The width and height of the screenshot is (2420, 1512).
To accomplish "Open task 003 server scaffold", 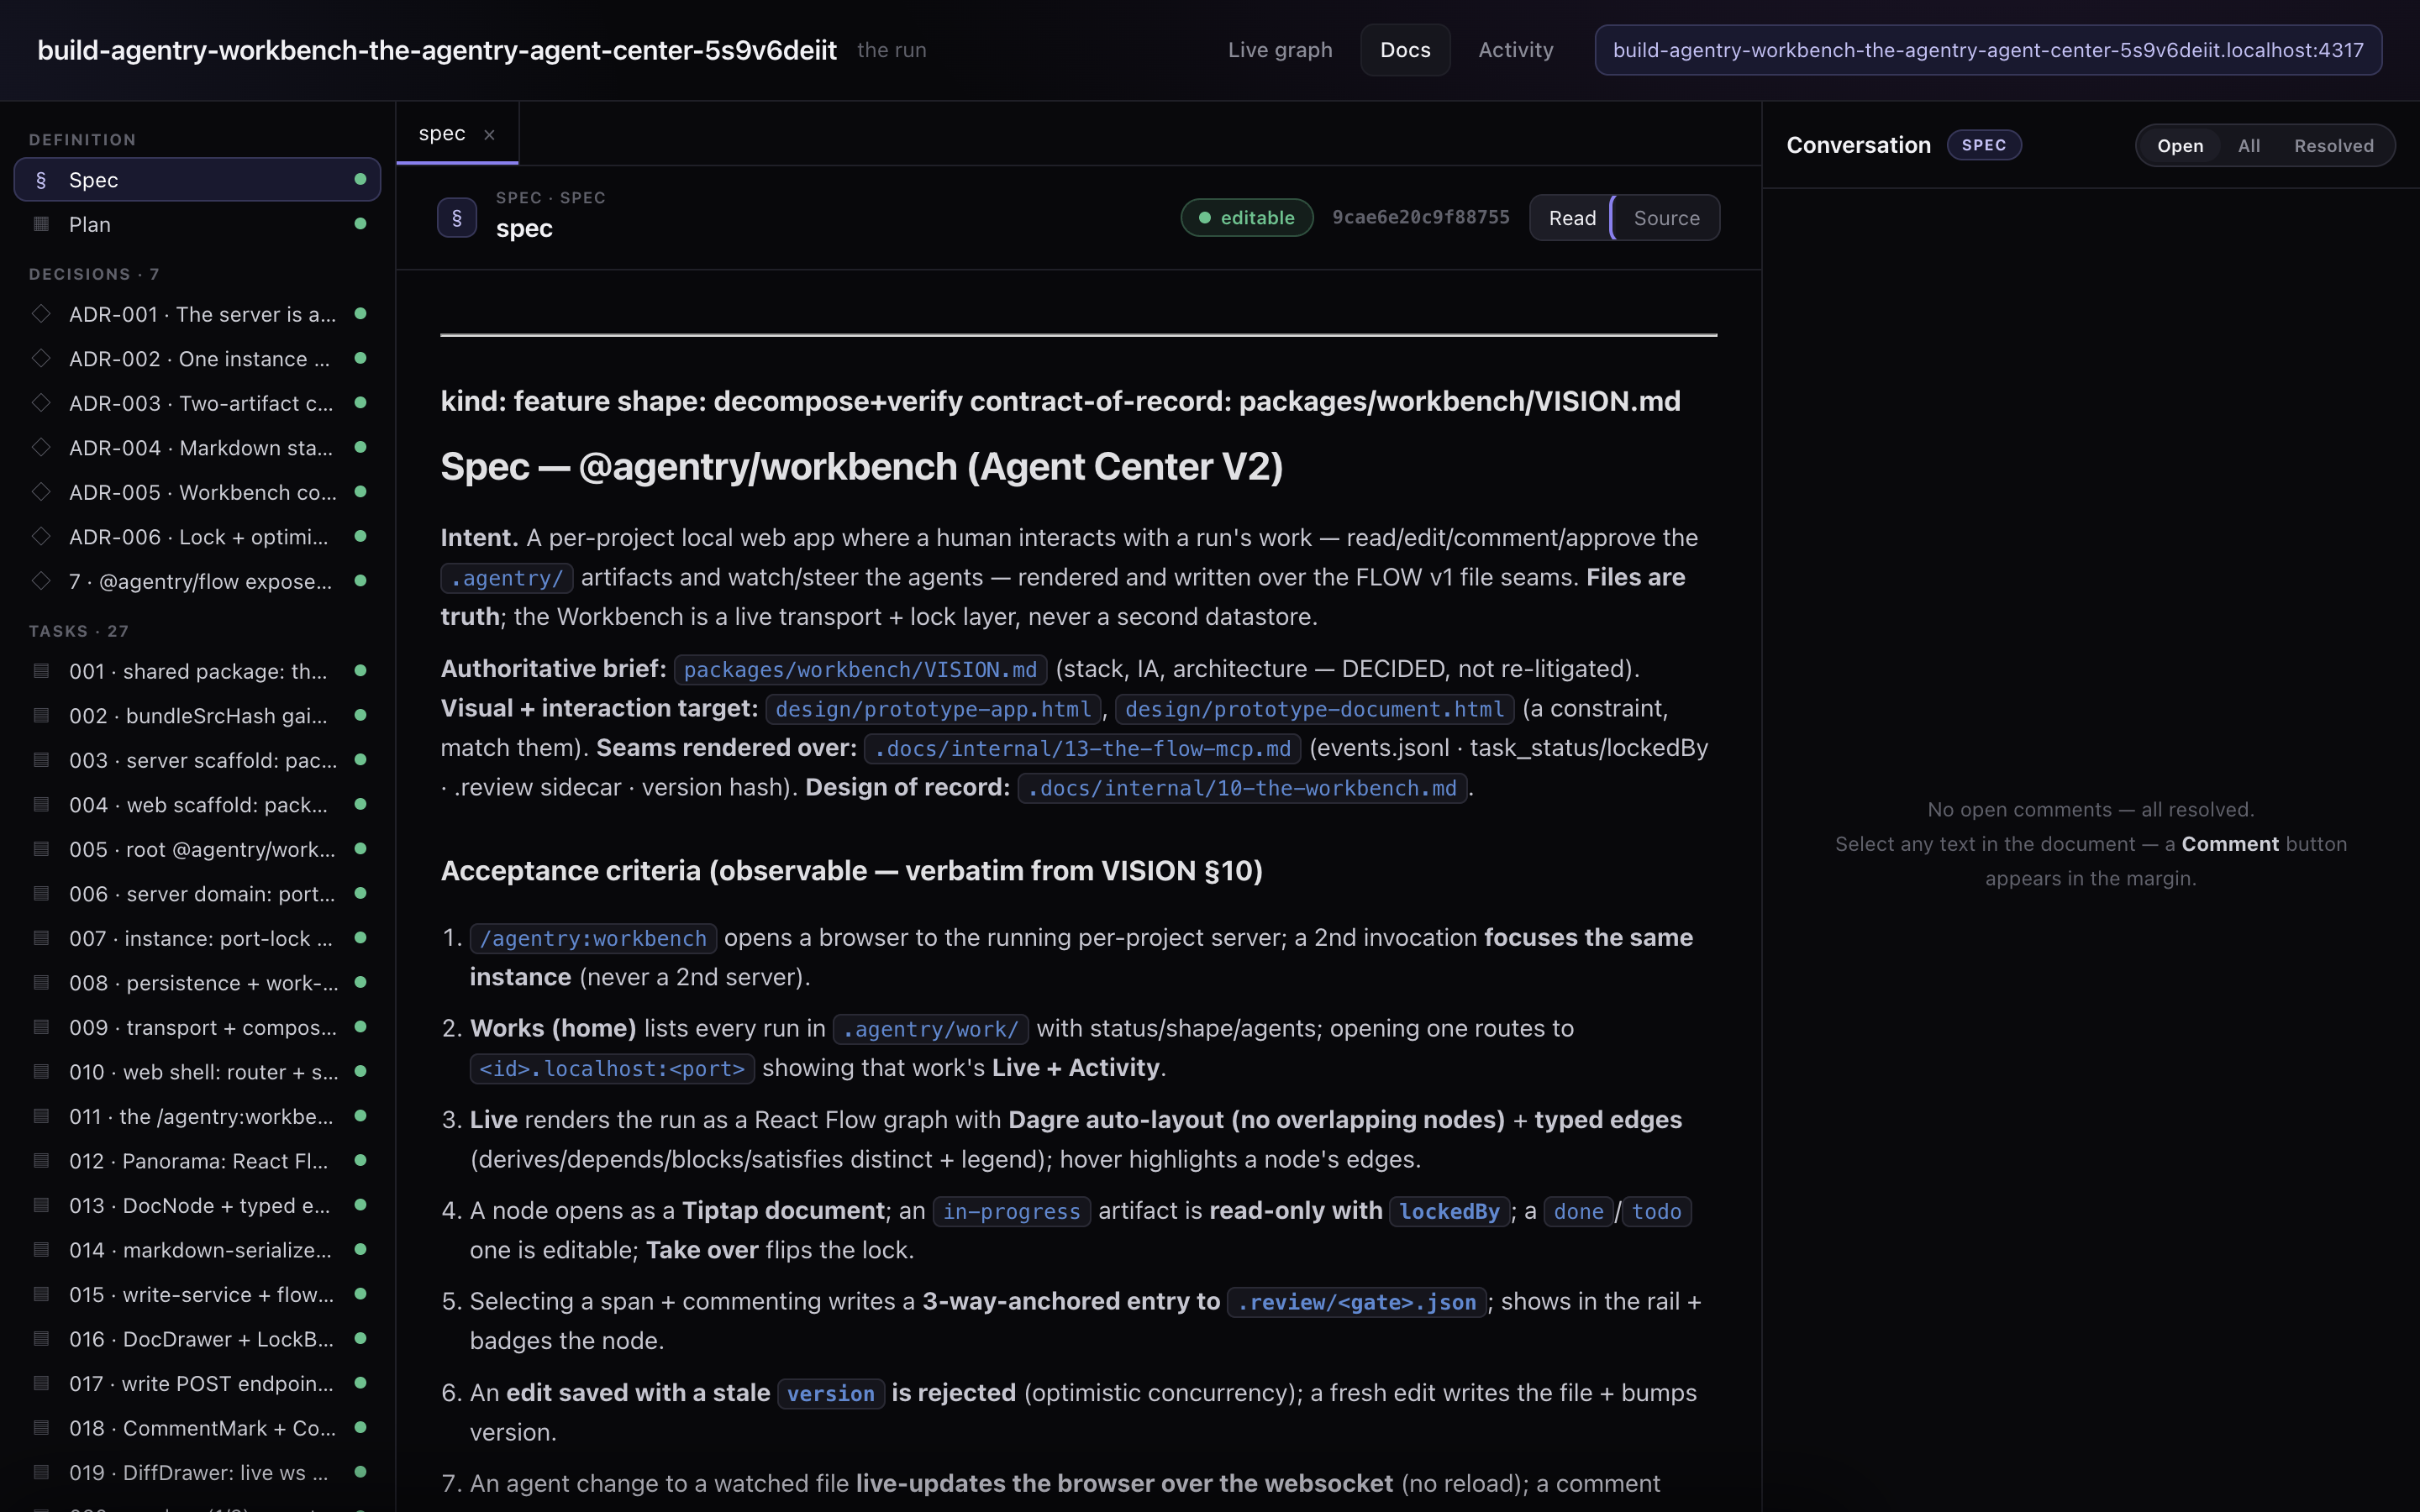I will tap(197, 760).
